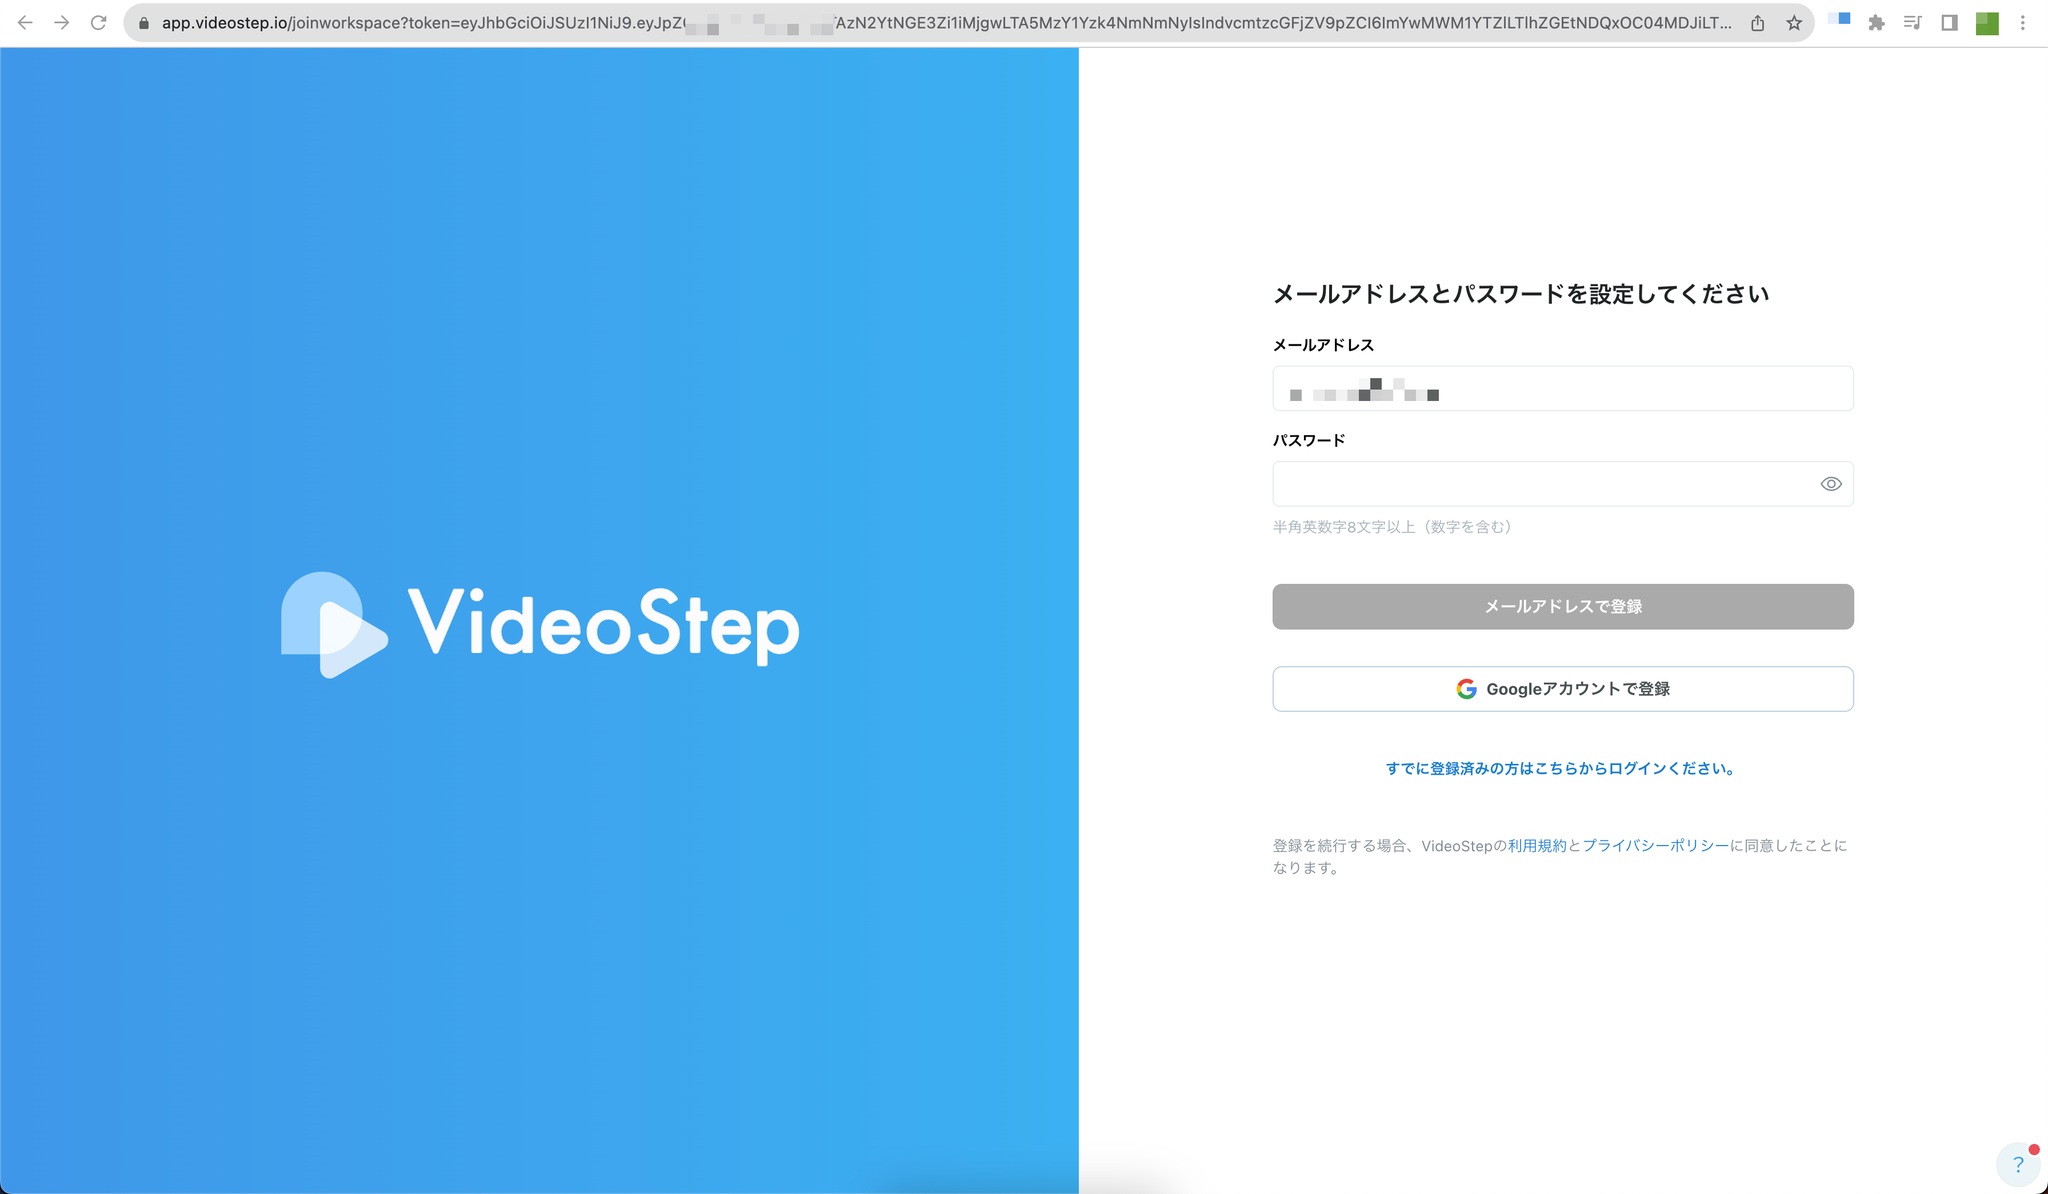Screen dimensions: 2048x1194
Task: Focus the パスワード input field
Action: tap(1540, 484)
